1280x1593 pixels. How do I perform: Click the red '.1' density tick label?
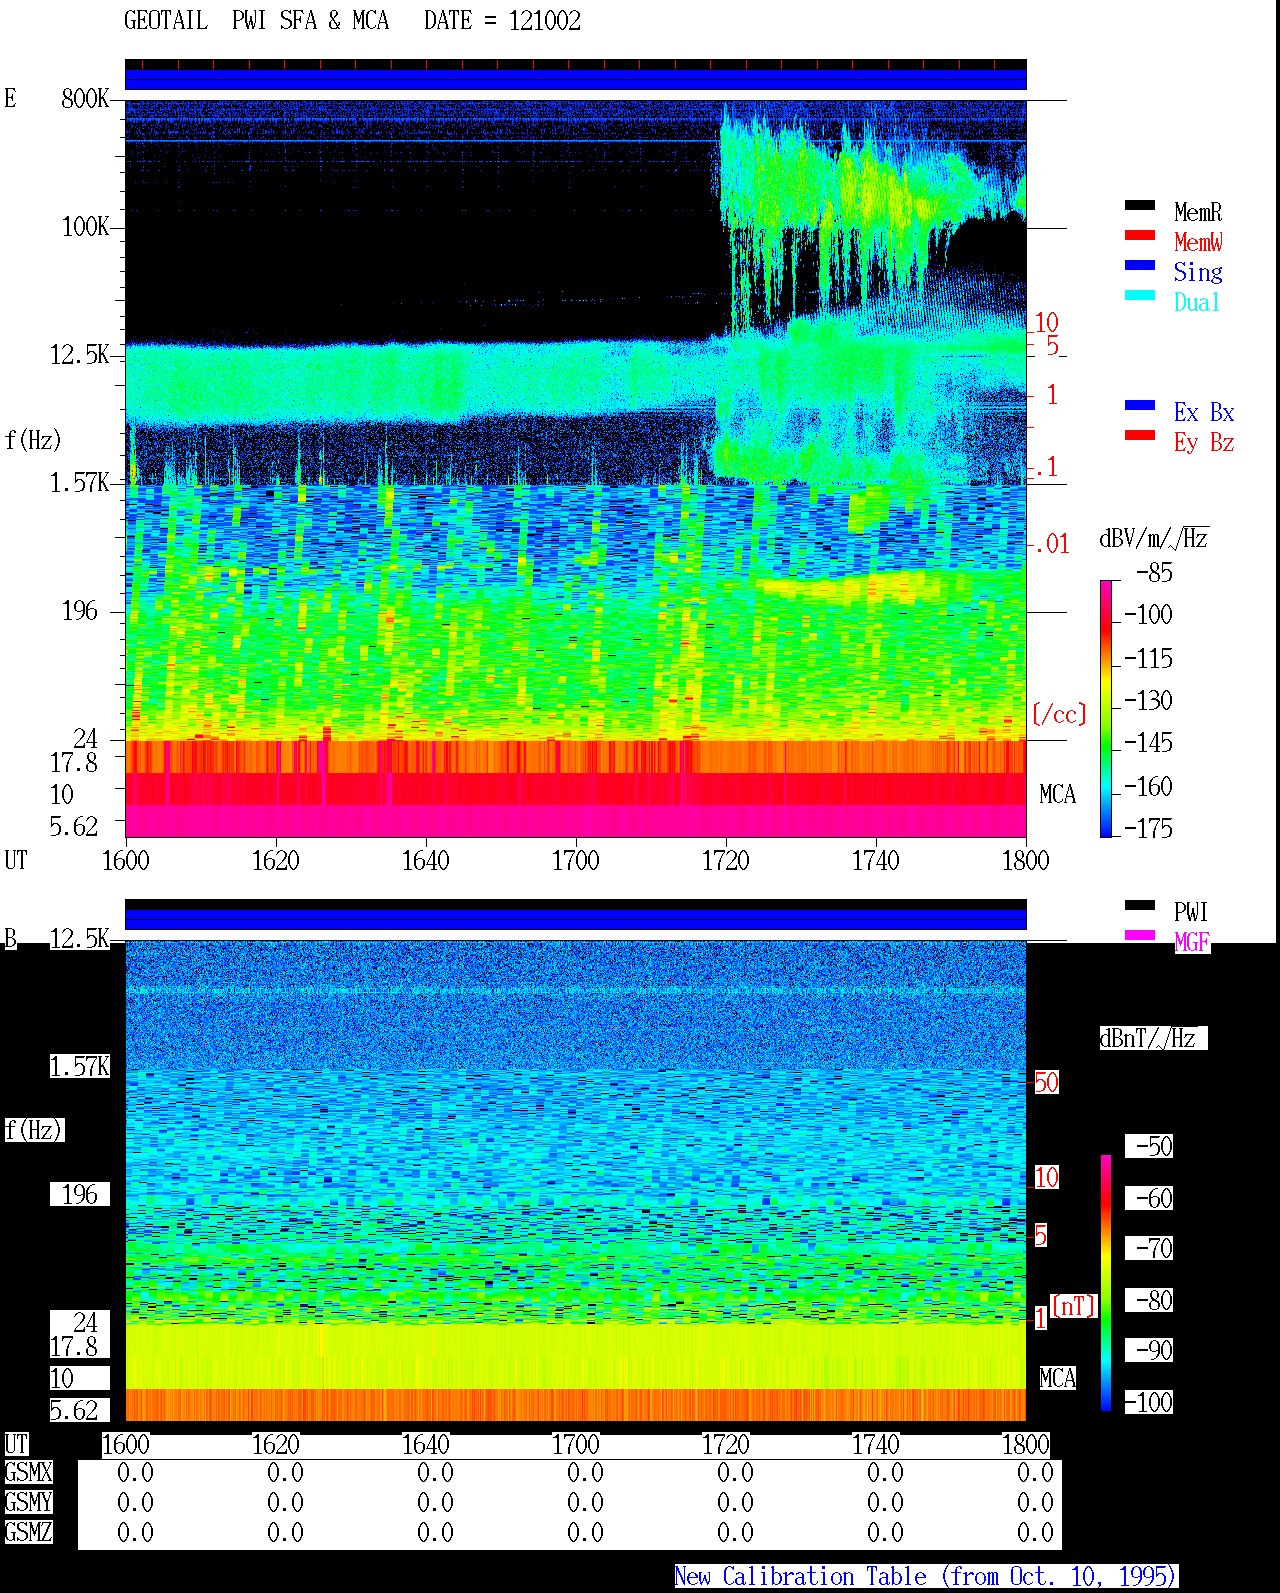tap(1046, 466)
